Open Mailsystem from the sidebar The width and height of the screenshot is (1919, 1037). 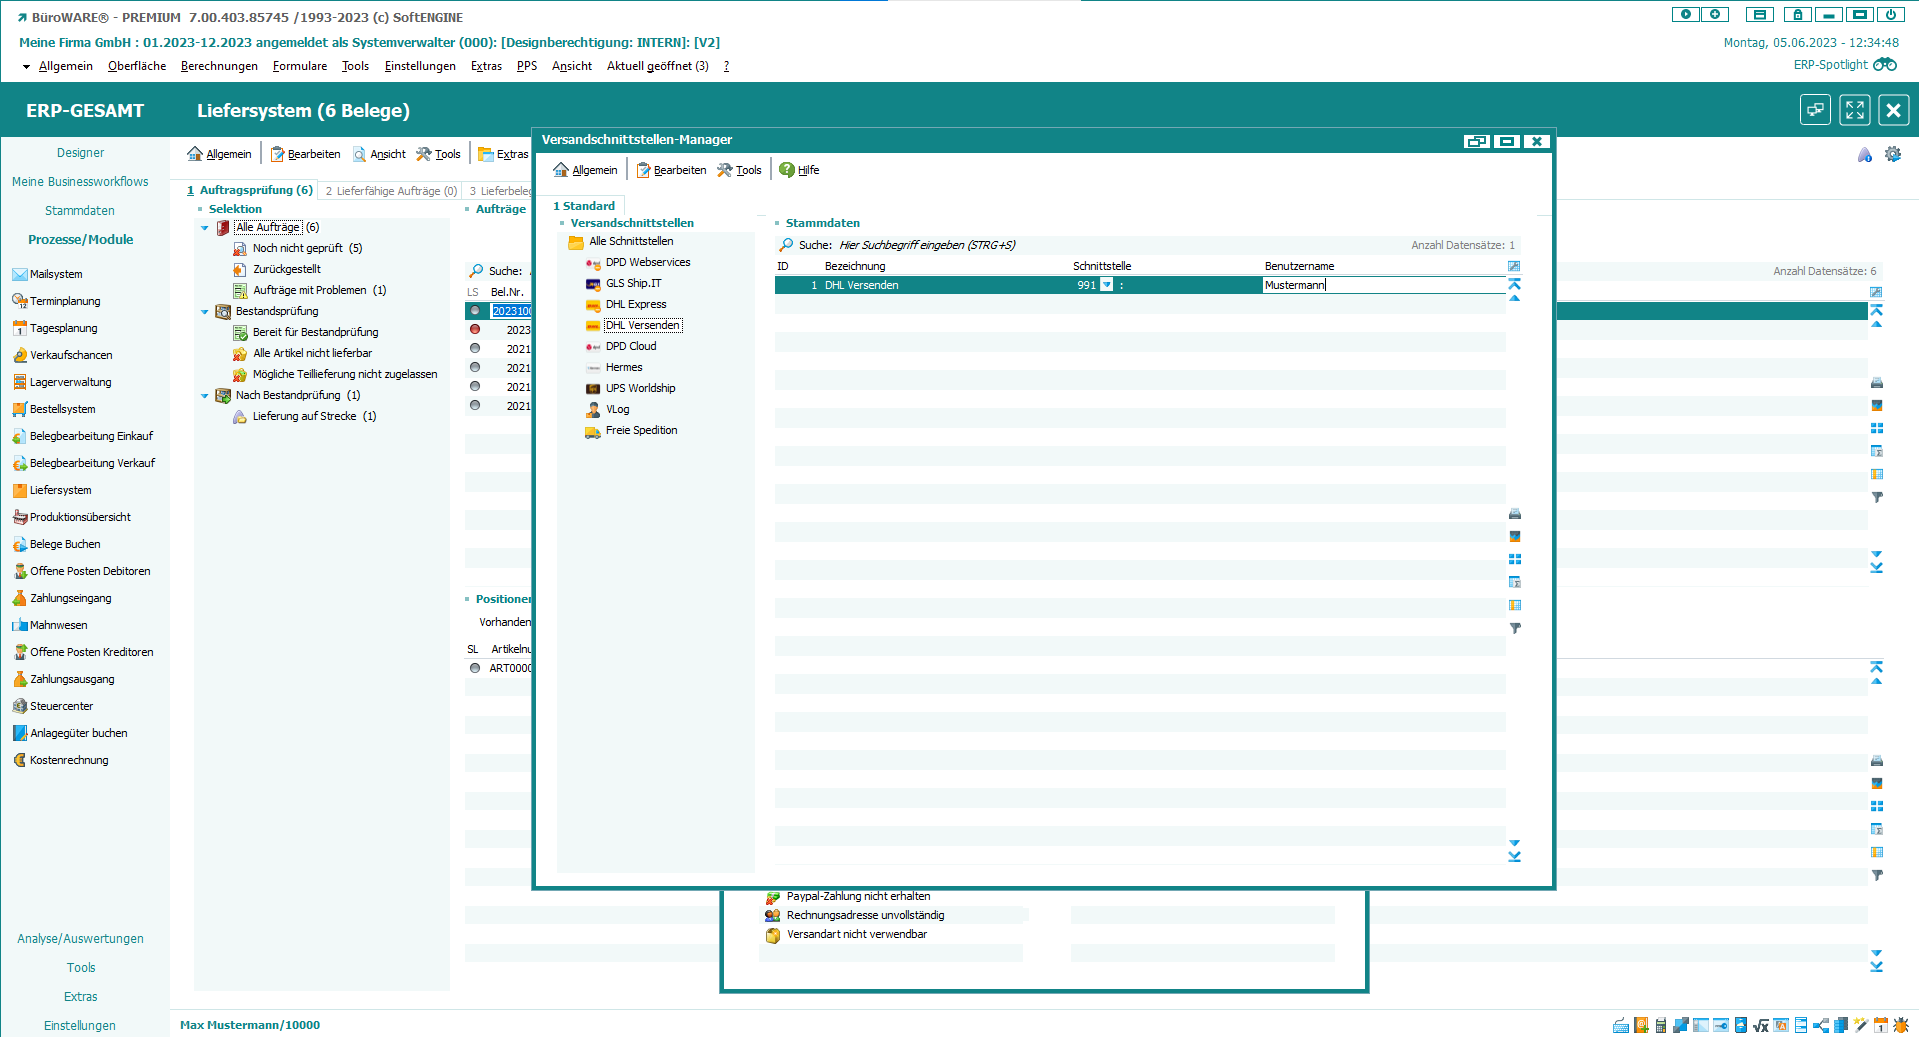(x=56, y=274)
